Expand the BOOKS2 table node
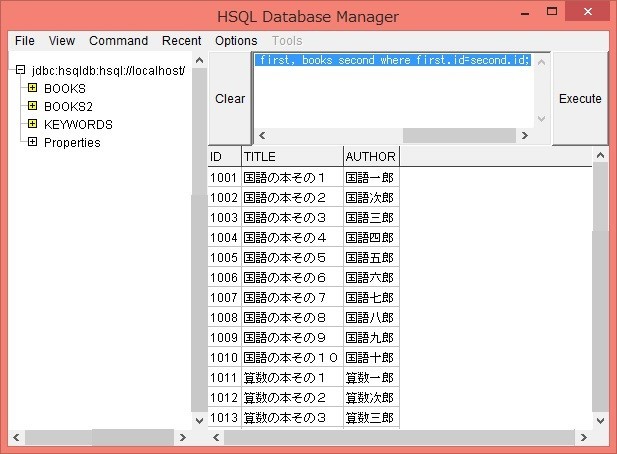 [33, 106]
